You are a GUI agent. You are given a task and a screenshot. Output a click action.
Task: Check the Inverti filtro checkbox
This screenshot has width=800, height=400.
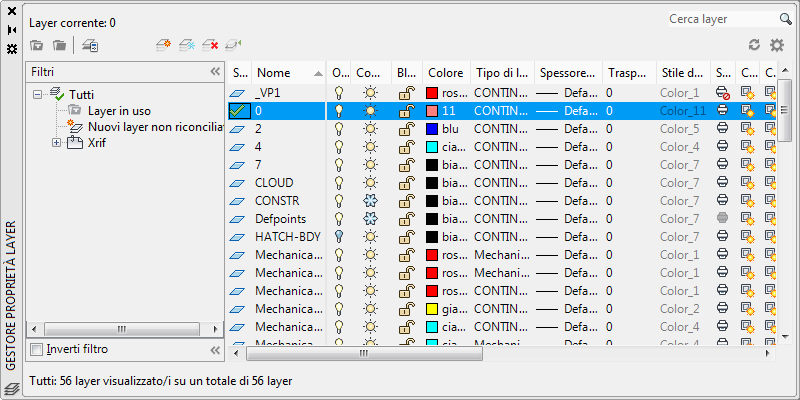click(x=36, y=350)
